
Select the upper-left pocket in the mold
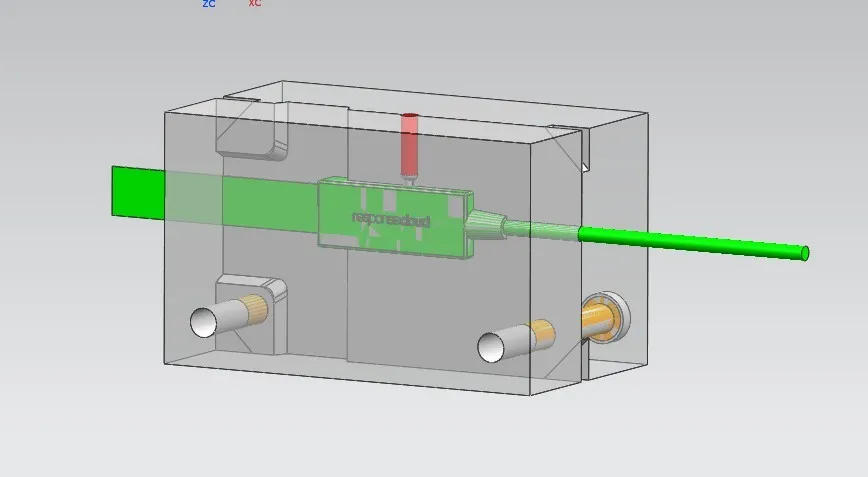(252, 133)
